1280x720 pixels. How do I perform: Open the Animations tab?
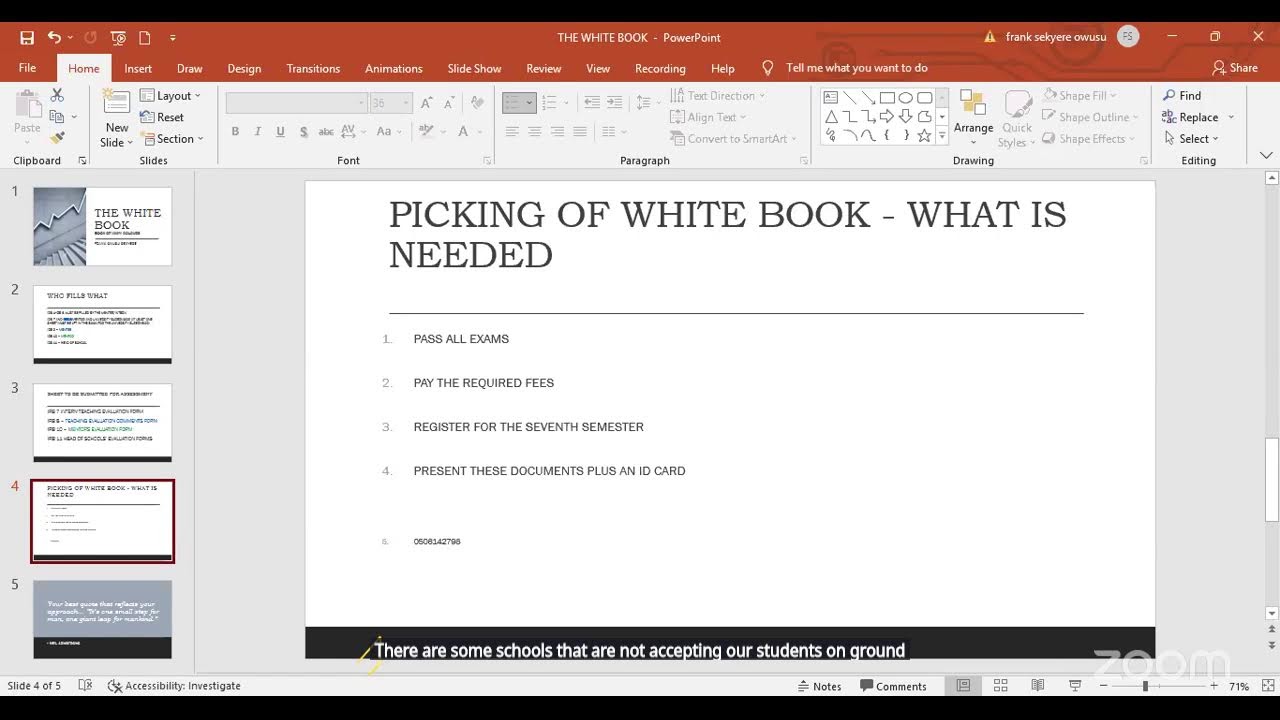click(393, 68)
